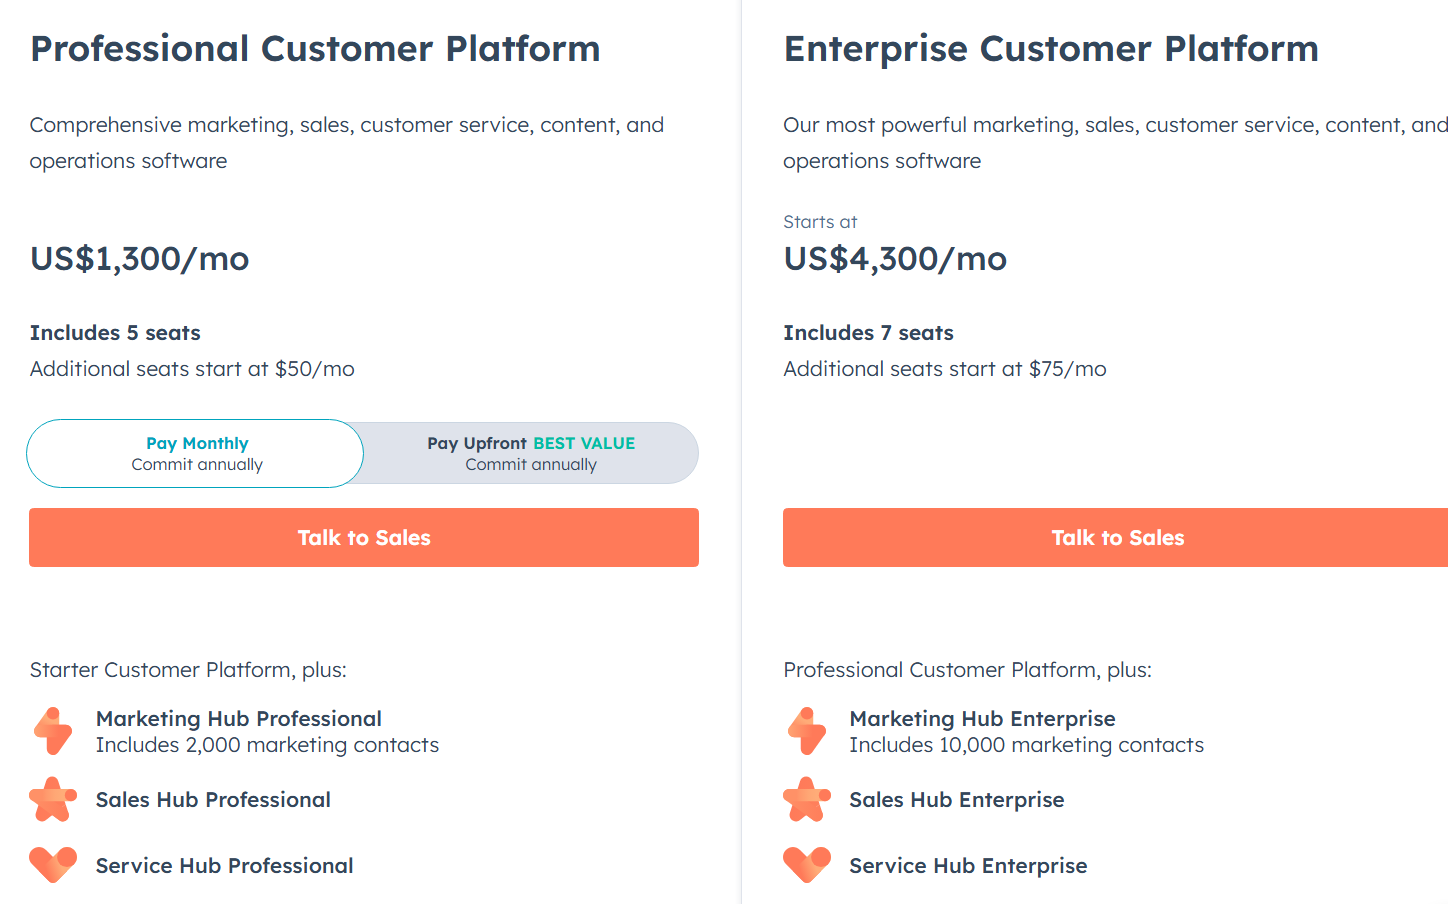The height and width of the screenshot is (904, 1448).
Task: Click the Sales Hub Enterprise star icon
Action: click(x=807, y=800)
